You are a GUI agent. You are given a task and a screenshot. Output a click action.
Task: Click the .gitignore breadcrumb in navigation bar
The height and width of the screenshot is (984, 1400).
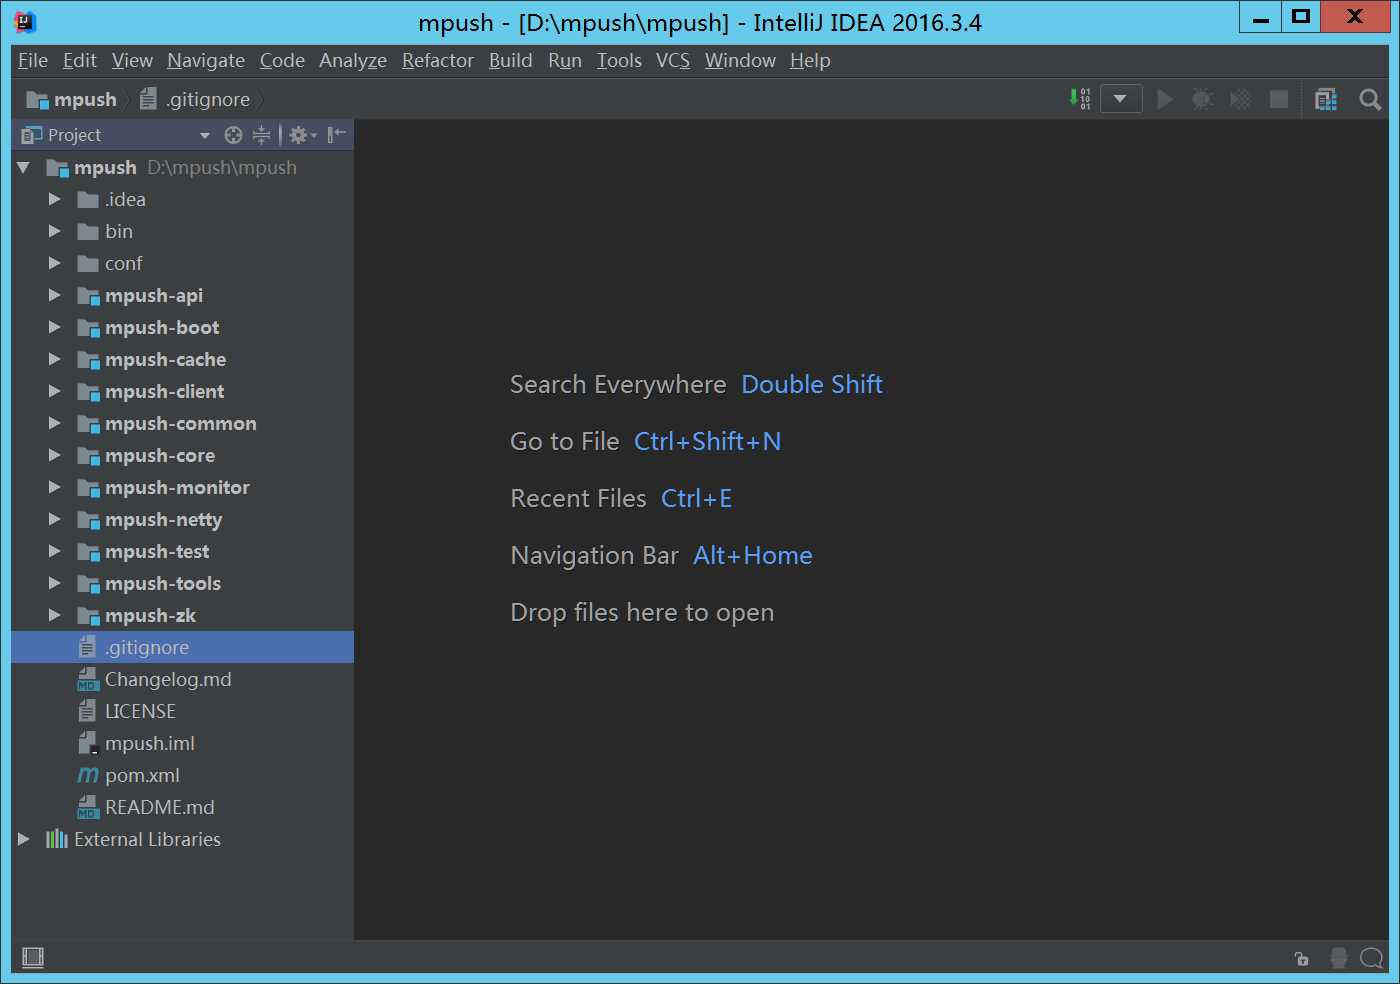[x=195, y=99]
